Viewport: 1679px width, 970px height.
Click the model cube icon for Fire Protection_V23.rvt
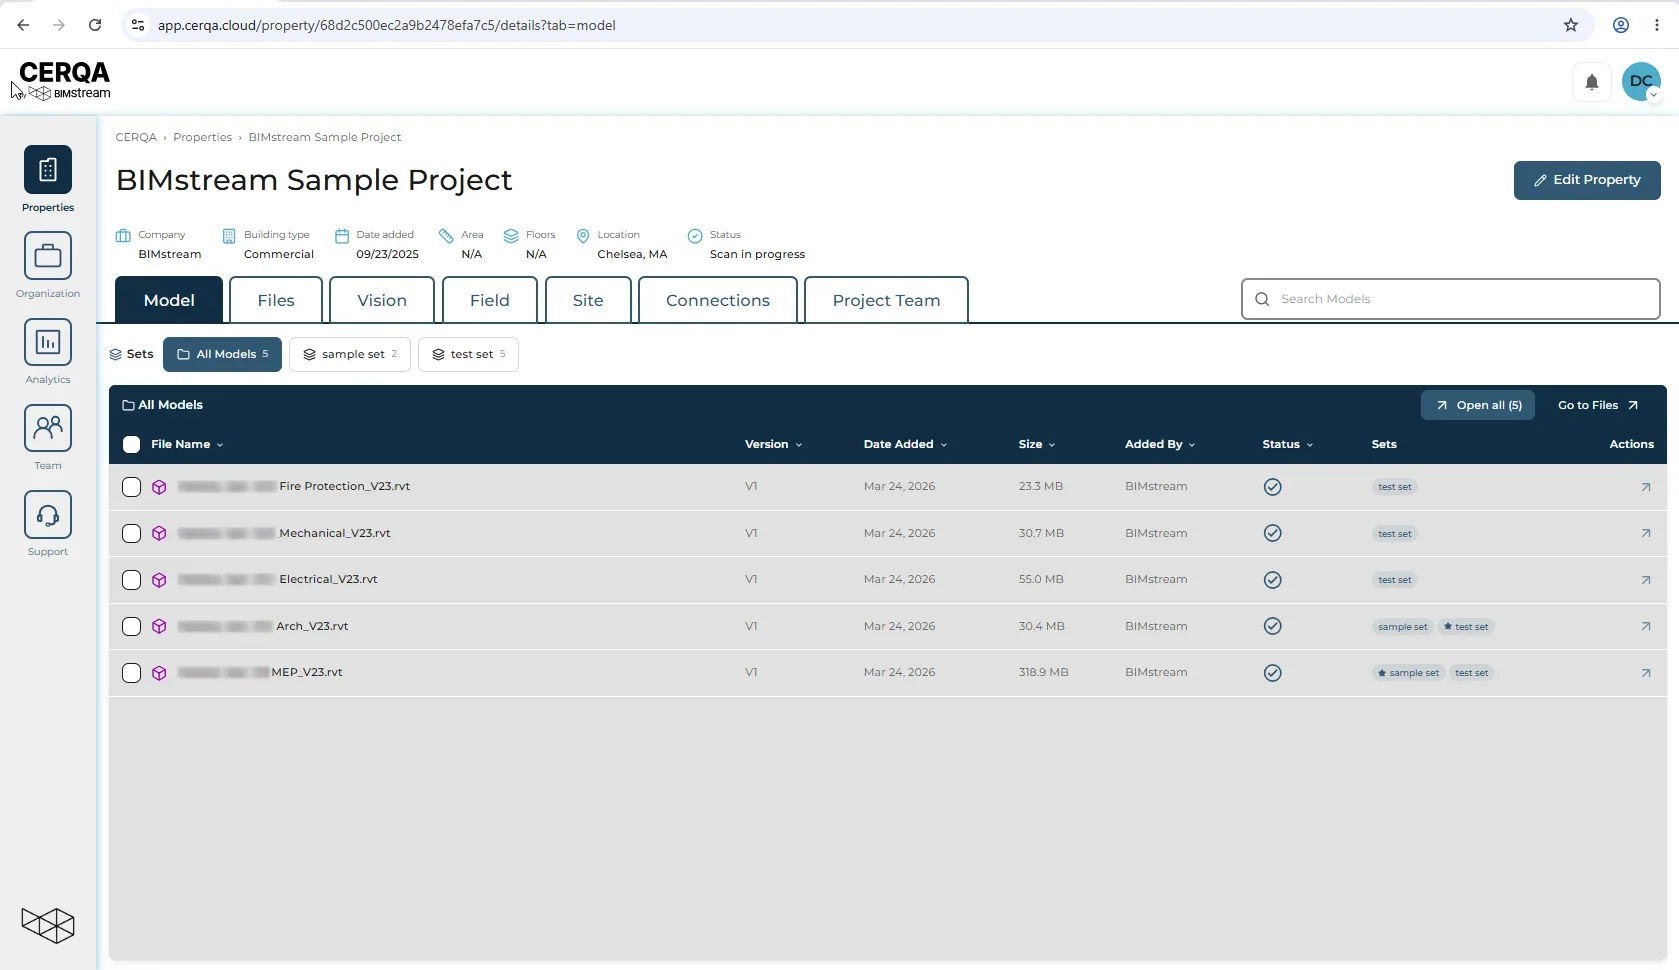click(x=159, y=487)
